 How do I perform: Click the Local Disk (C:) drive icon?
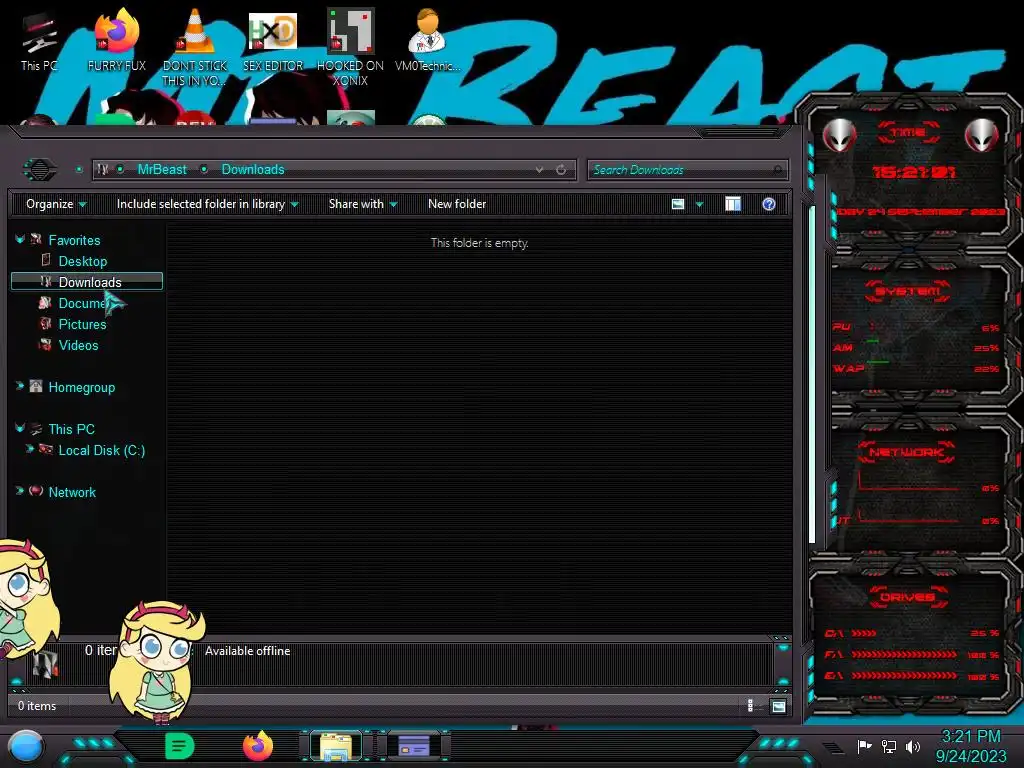coord(46,449)
